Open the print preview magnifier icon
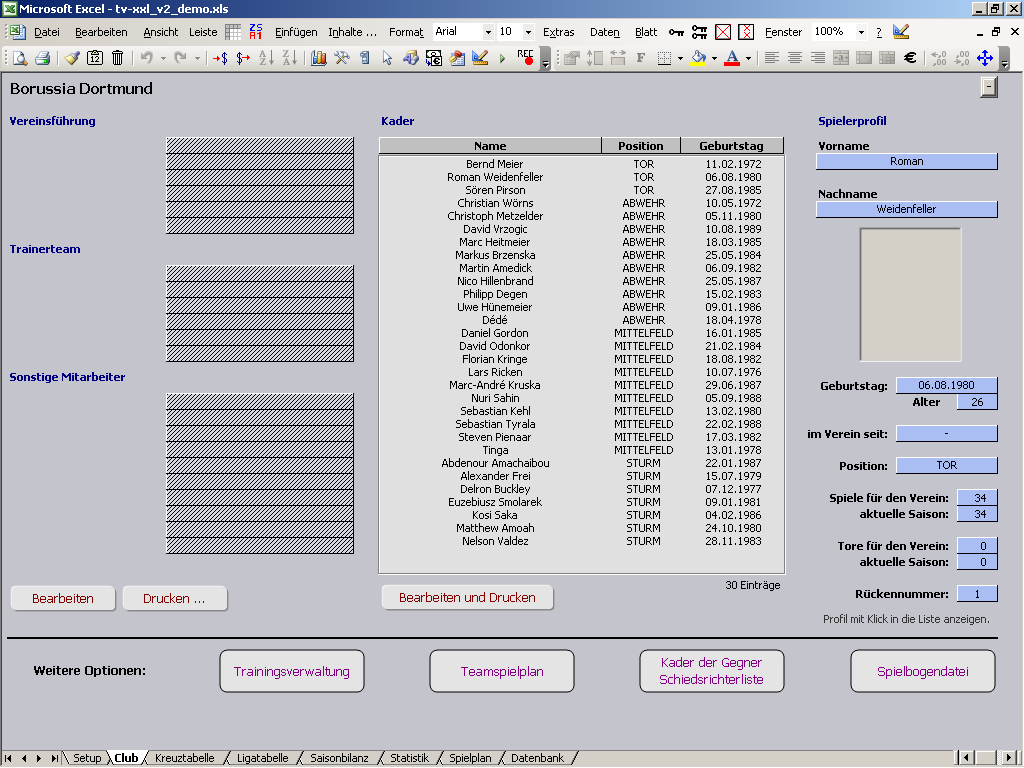 [x=20, y=58]
